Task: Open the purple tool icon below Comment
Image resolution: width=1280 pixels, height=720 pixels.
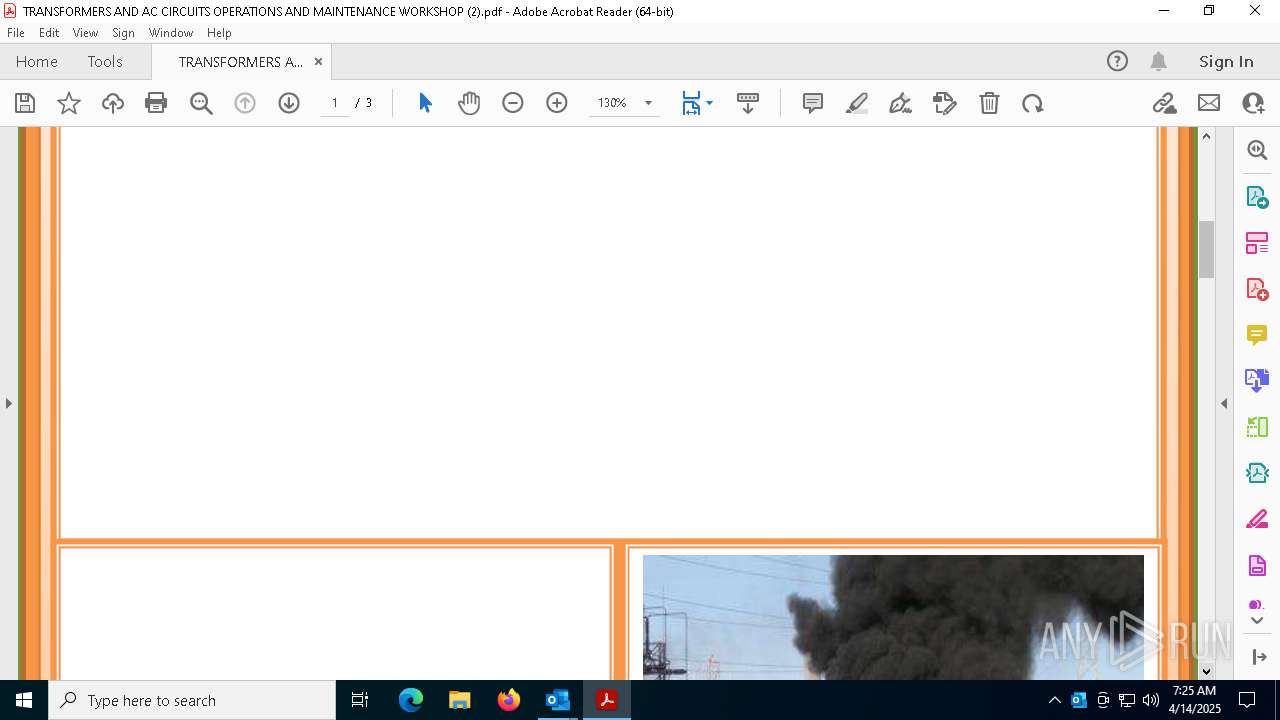Action: click(x=1257, y=381)
